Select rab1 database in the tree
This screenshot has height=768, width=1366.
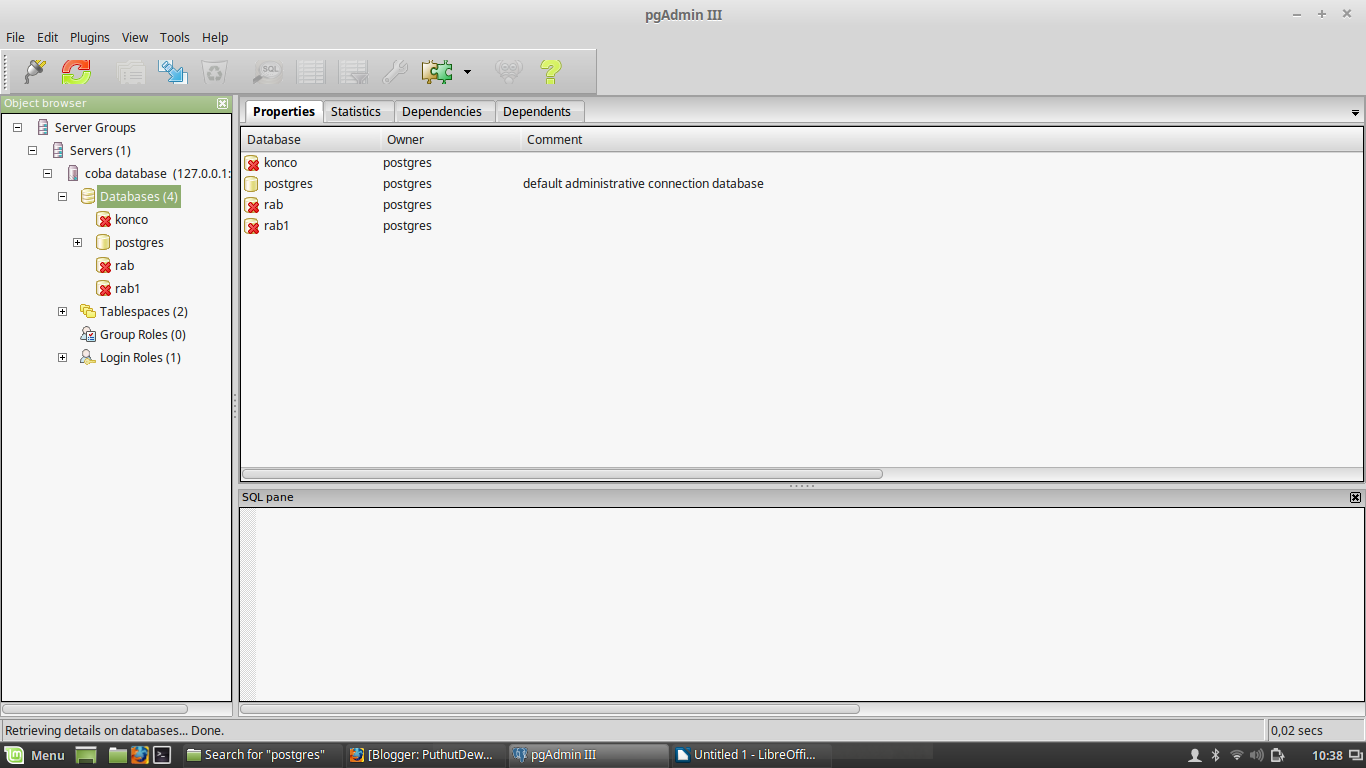[x=128, y=289]
